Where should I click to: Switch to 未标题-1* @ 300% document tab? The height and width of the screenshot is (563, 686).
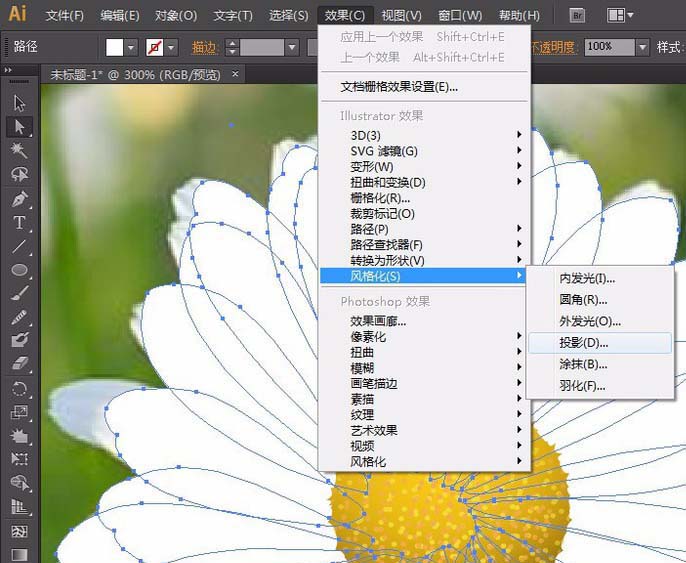coord(135,75)
